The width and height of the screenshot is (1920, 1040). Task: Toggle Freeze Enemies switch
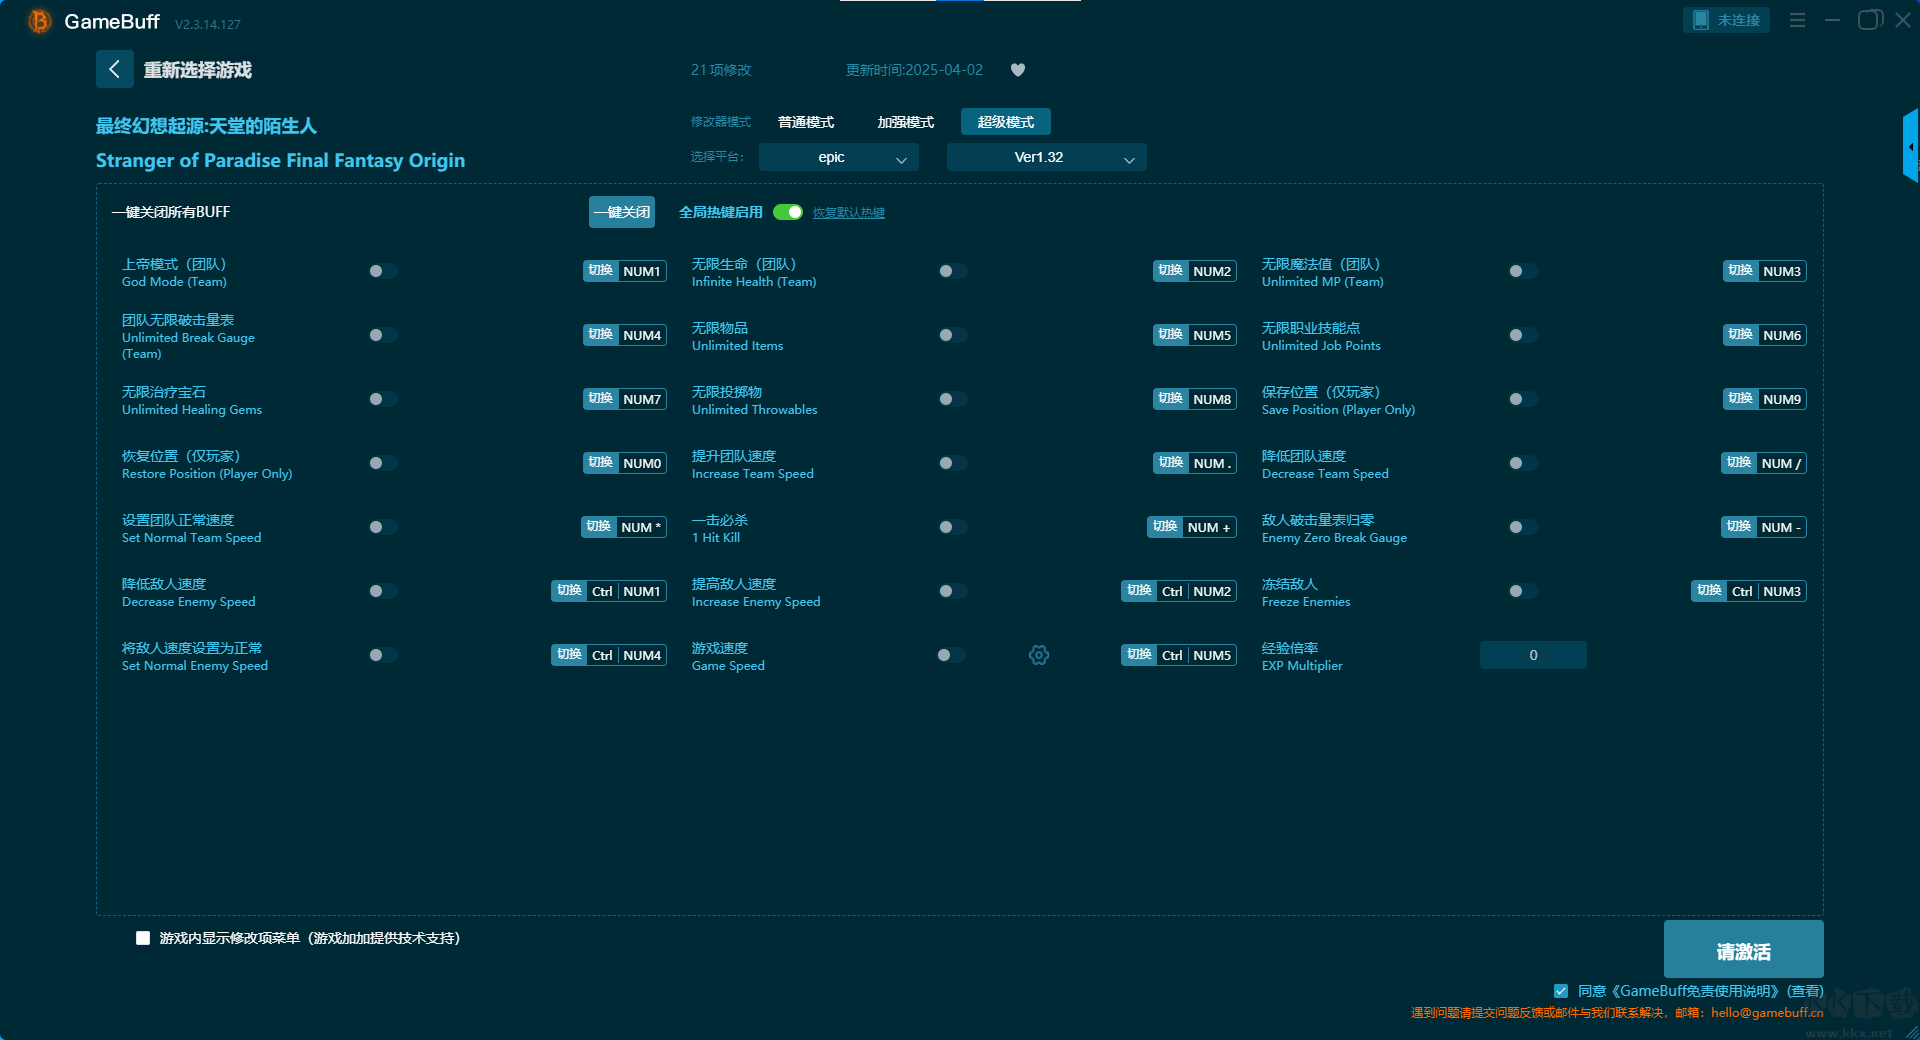click(1523, 591)
